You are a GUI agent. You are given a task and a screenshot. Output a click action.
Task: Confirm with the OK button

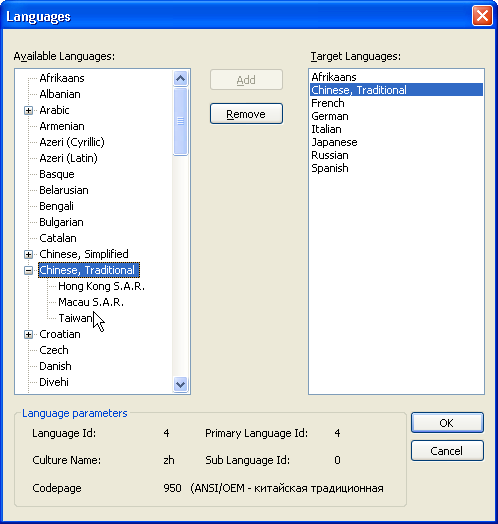[447, 423]
